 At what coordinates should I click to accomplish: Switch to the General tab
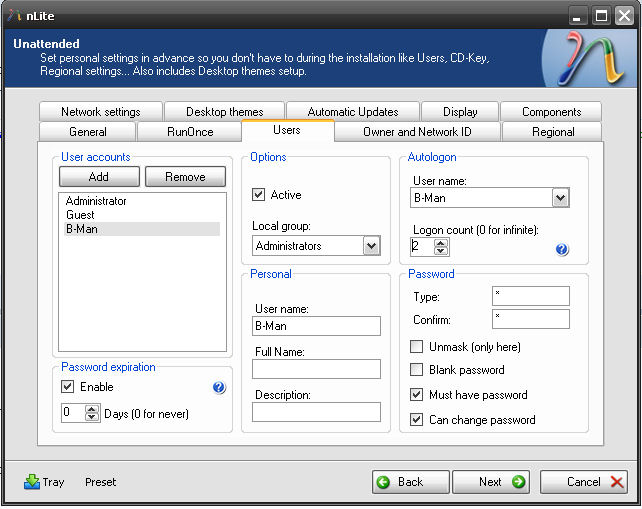point(88,132)
